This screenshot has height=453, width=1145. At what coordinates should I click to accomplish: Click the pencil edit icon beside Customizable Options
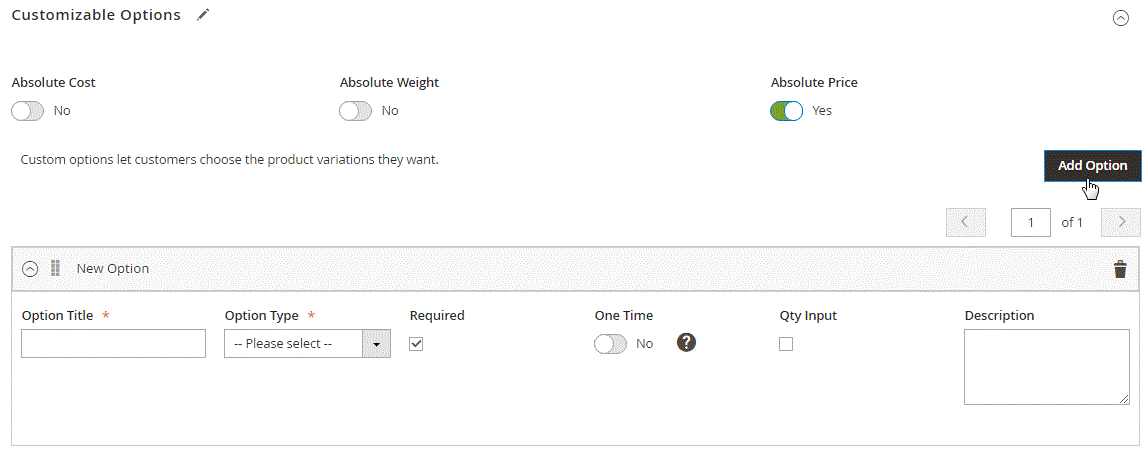pyautogui.click(x=204, y=15)
